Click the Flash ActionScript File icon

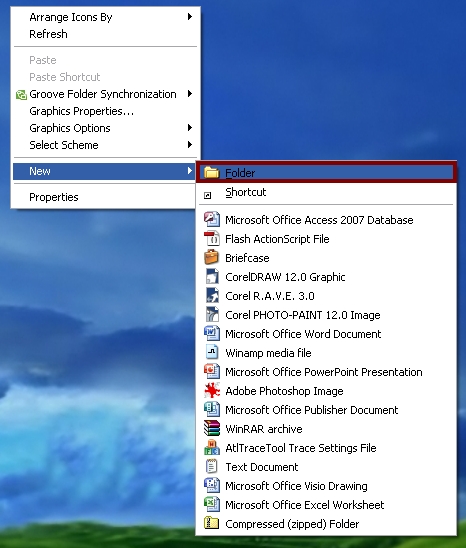[x=212, y=238]
